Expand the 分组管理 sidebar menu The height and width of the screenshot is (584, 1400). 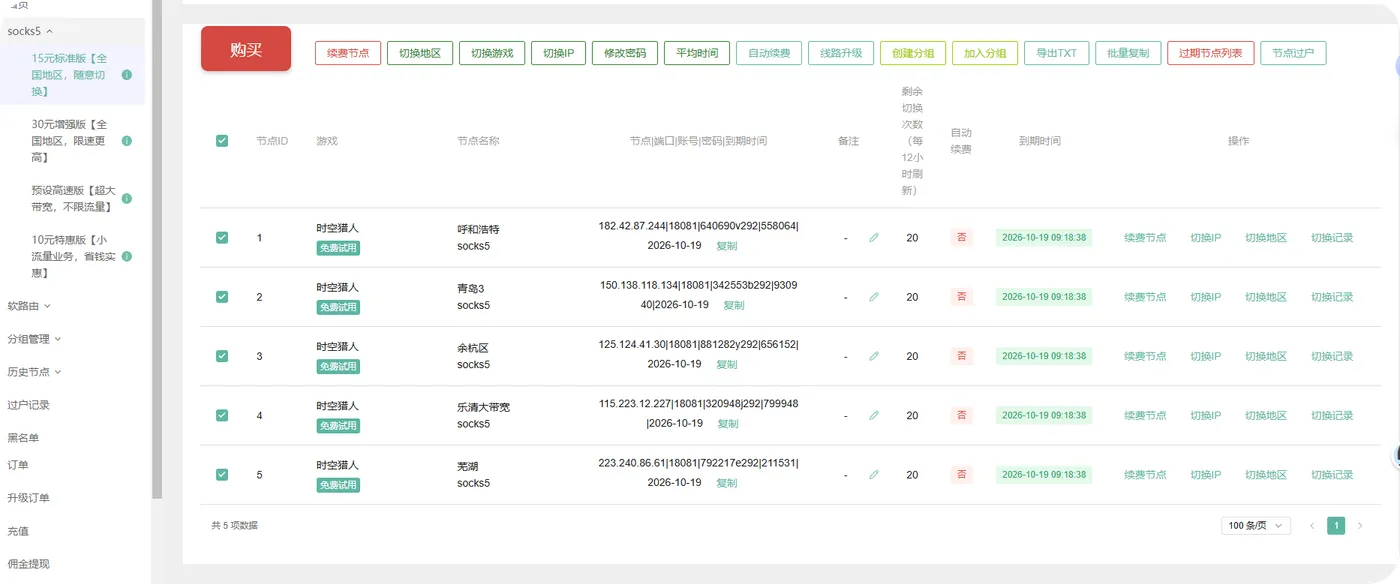(x=35, y=339)
